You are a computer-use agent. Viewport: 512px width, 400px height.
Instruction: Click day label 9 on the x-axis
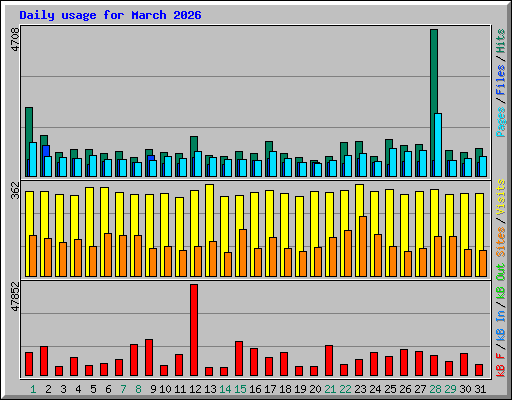pyautogui.click(x=153, y=389)
